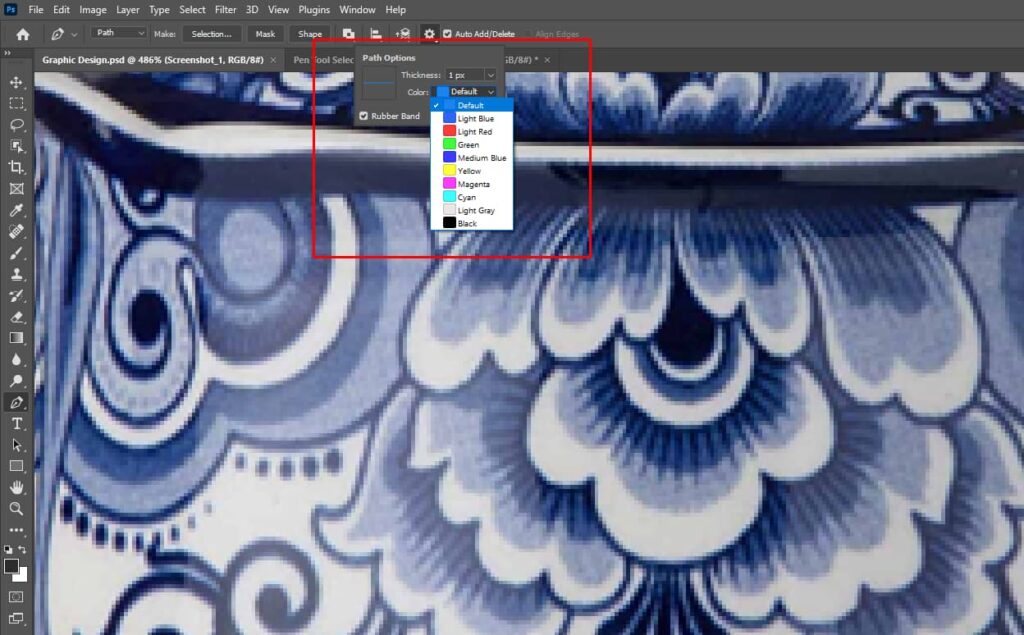
Task: Toggle the Auto Add/Delete checkbox
Action: (447, 34)
